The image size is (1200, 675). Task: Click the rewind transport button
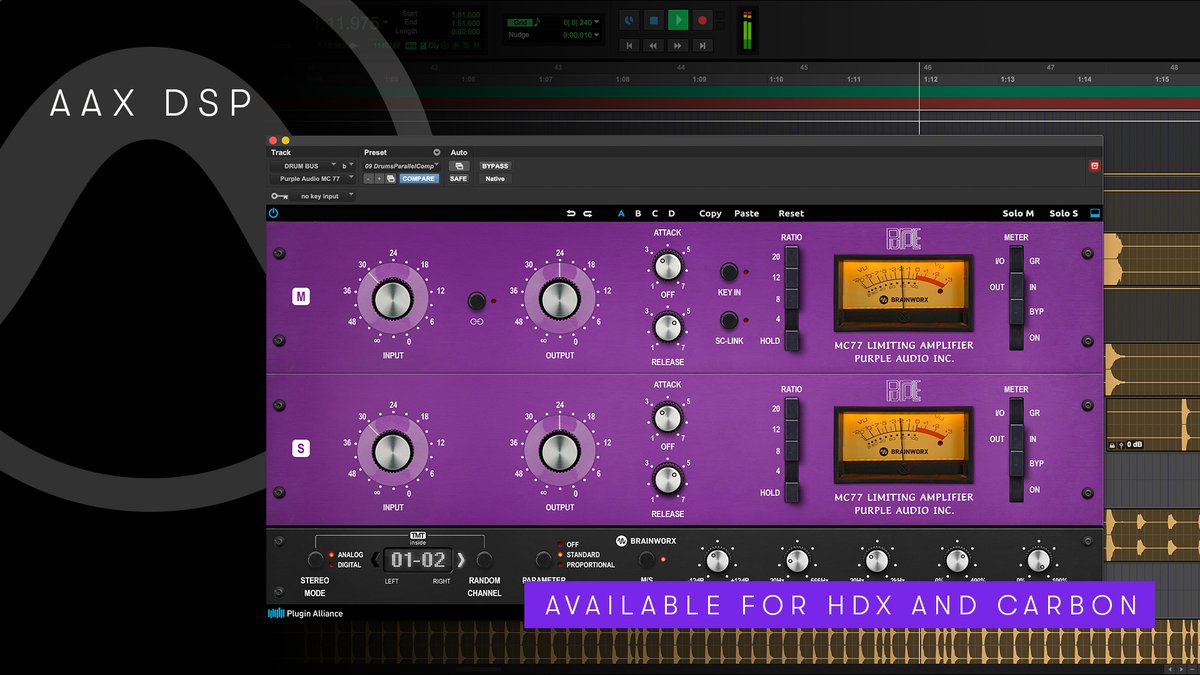(x=654, y=45)
